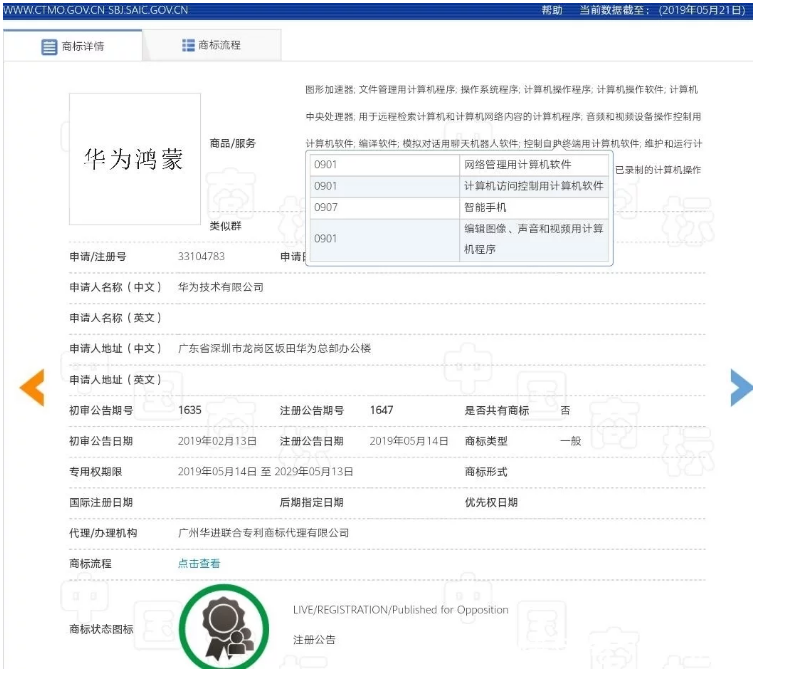Click the 商标形式 label

point(486,472)
